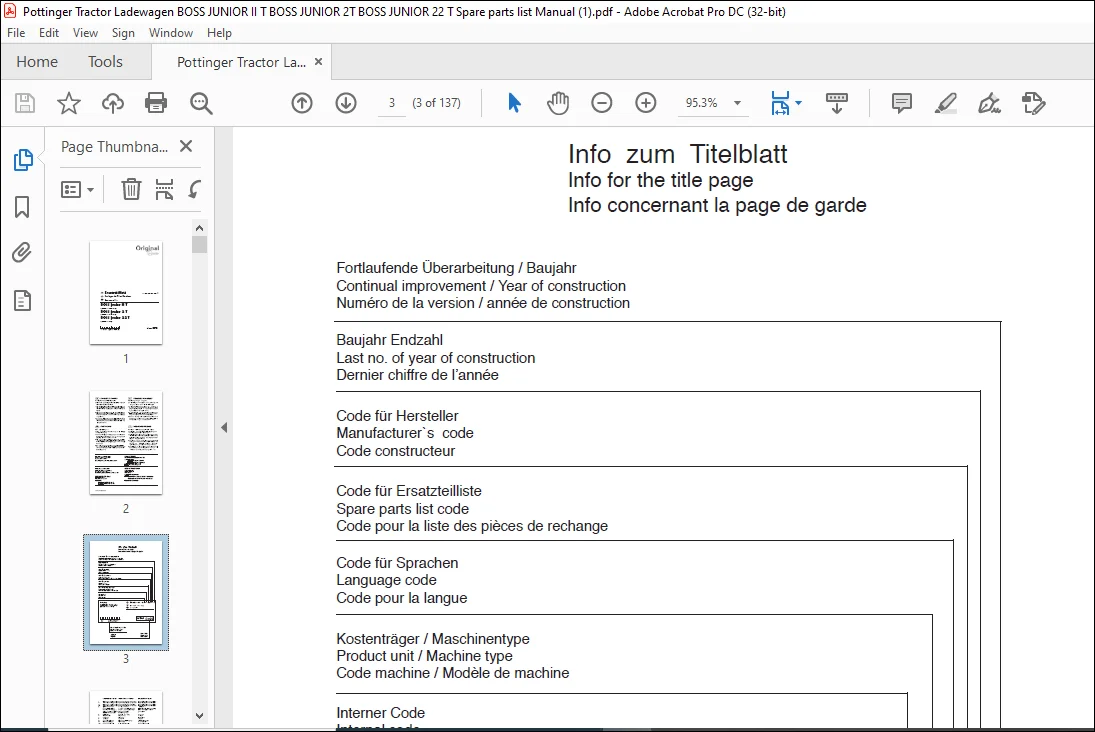Open the Find text magnifier tool
Image resolution: width=1095 pixels, height=732 pixels.
pyautogui.click(x=201, y=103)
